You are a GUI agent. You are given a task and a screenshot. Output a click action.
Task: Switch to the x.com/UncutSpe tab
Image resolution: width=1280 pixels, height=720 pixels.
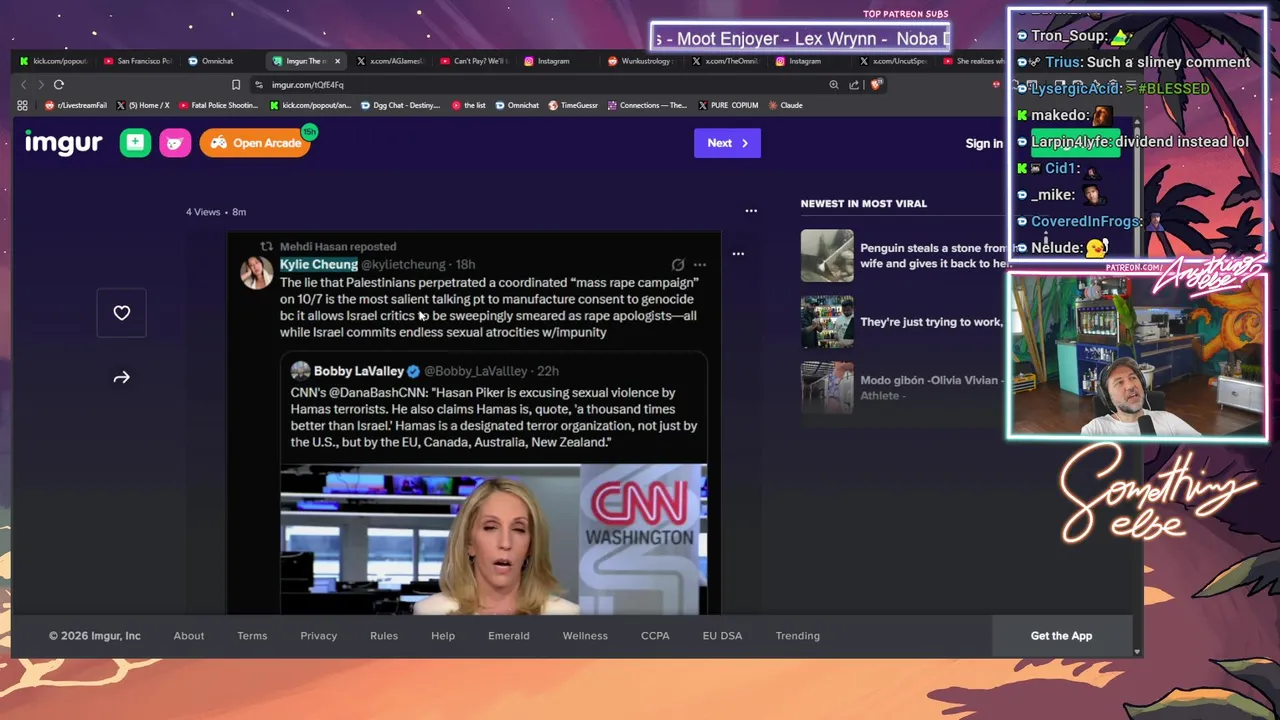coord(893,61)
